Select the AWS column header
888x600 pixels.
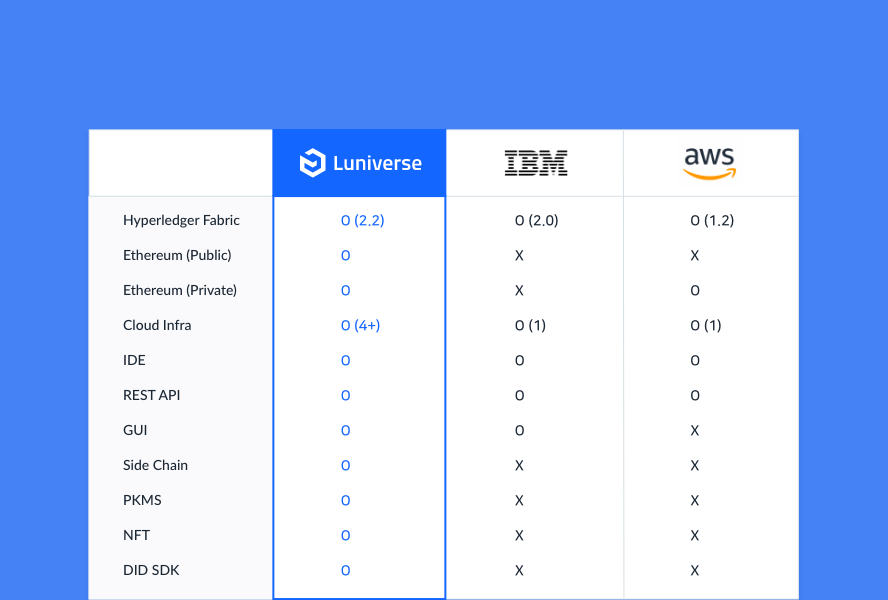coord(711,162)
